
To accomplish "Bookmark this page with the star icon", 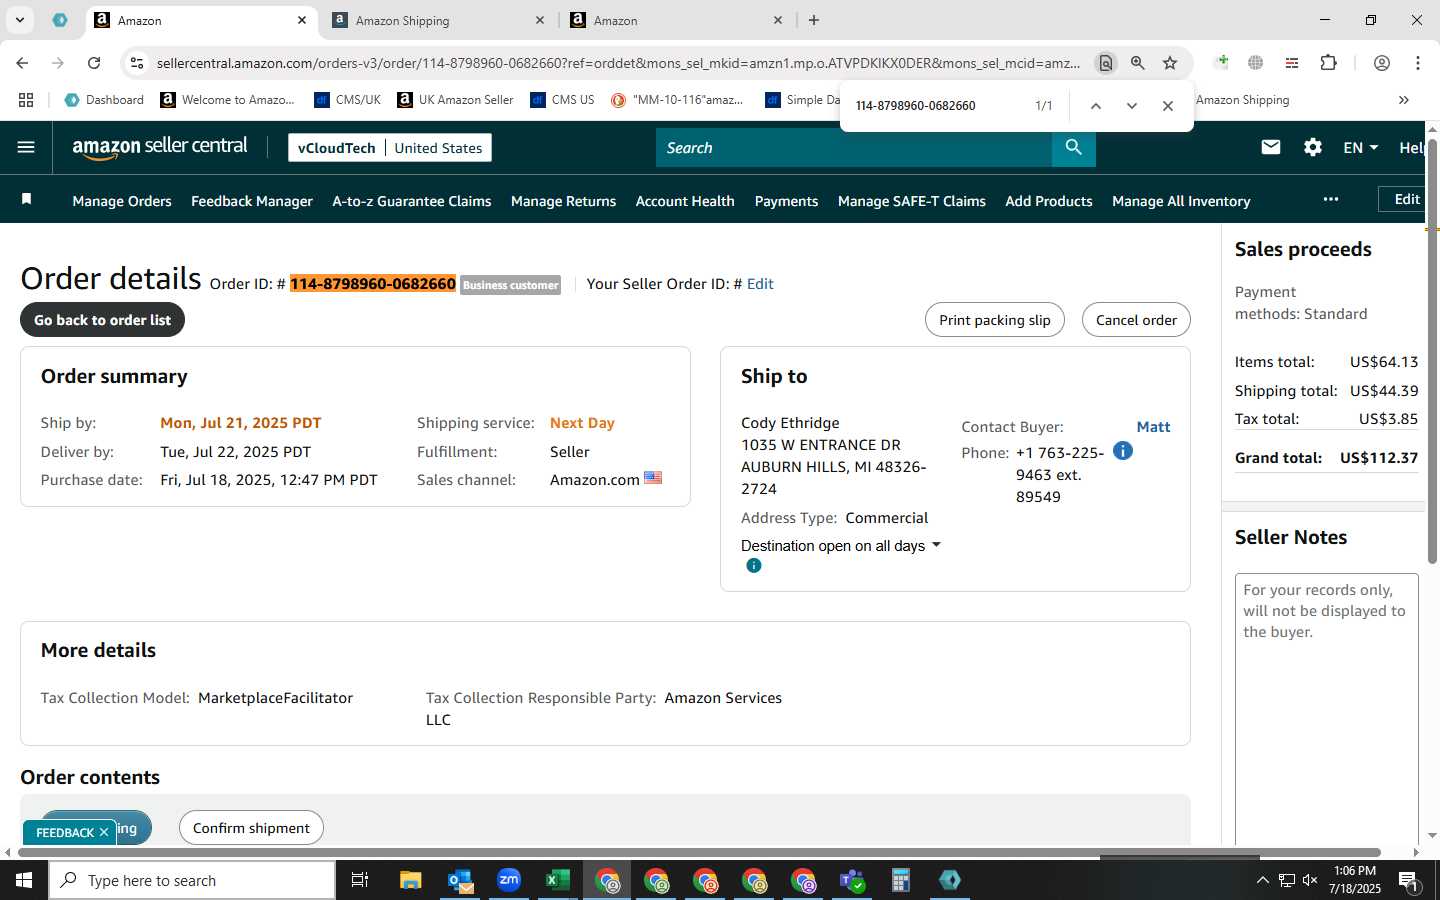I will tap(1169, 62).
